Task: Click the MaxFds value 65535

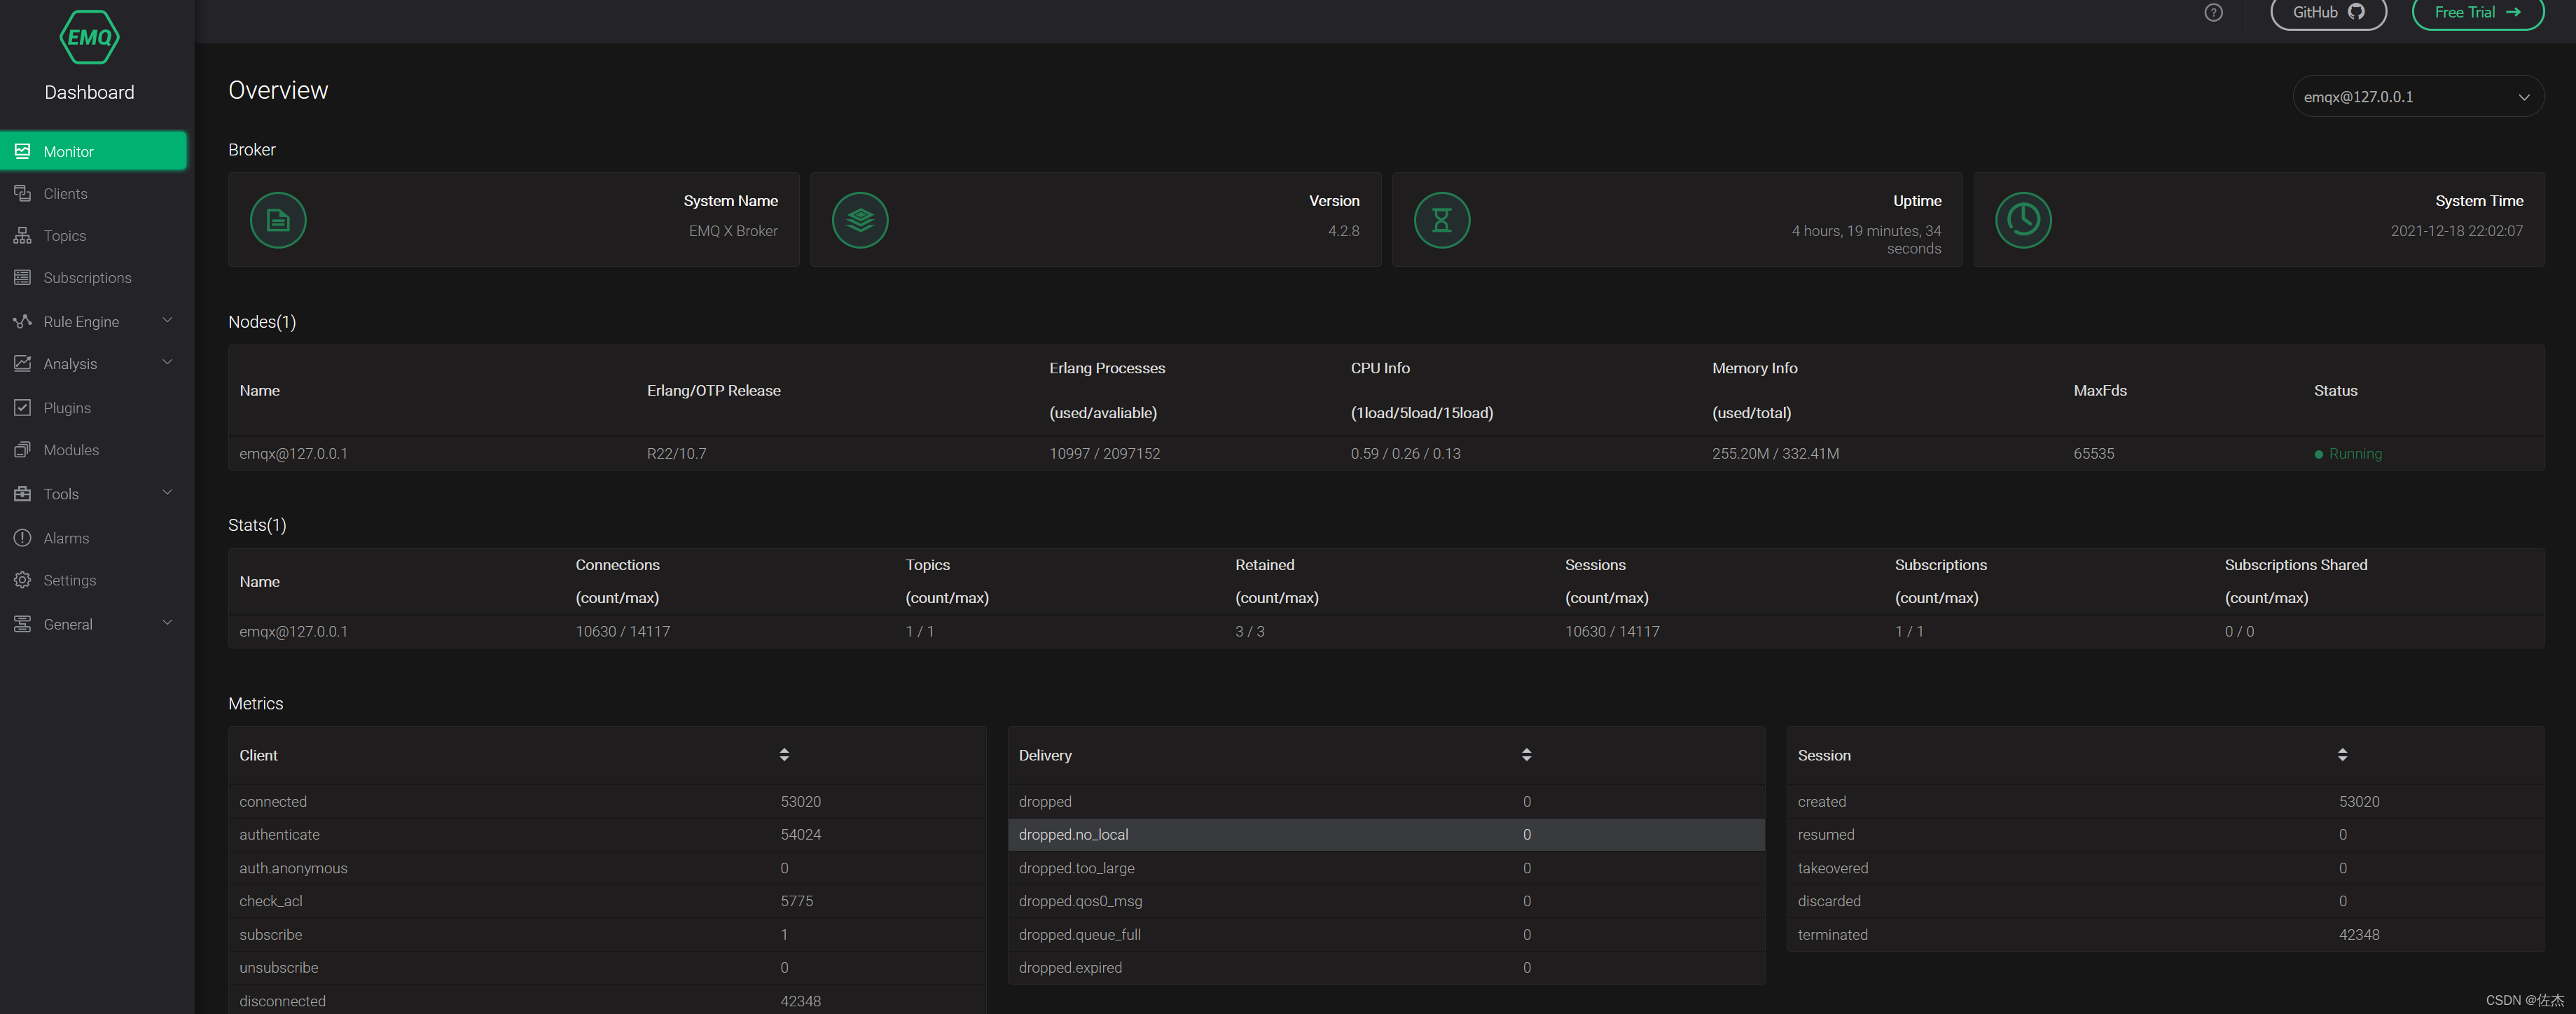Action: point(2094,453)
